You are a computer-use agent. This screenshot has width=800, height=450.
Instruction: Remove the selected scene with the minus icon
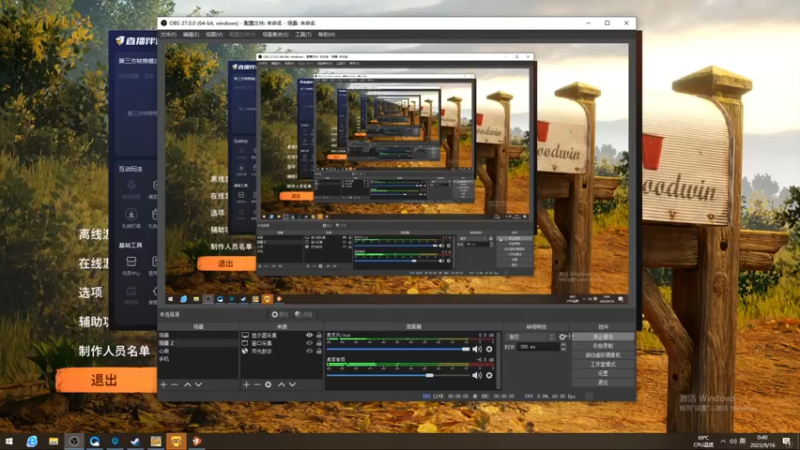(x=174, y=385)
